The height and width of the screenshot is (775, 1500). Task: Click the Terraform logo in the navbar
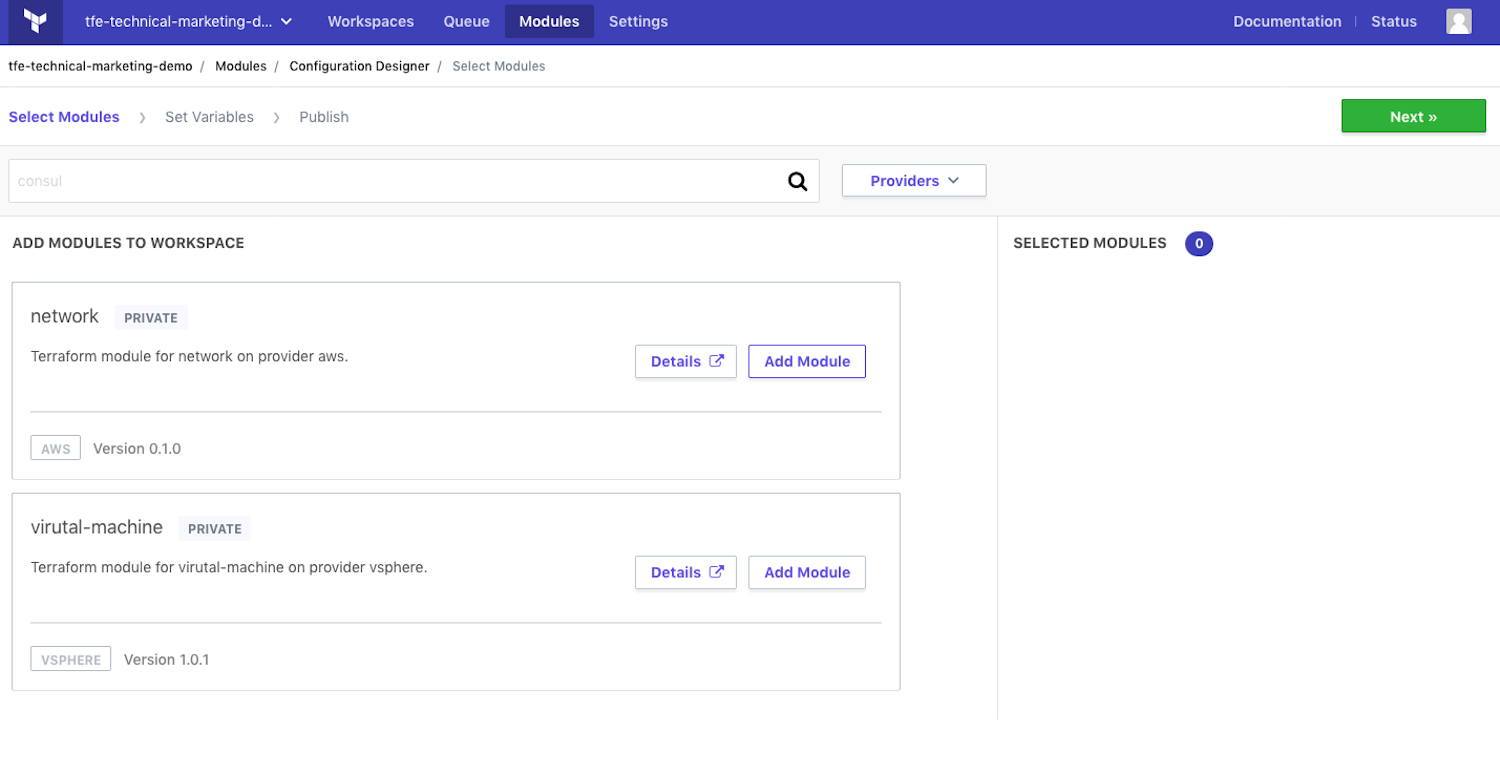(34, 21)
